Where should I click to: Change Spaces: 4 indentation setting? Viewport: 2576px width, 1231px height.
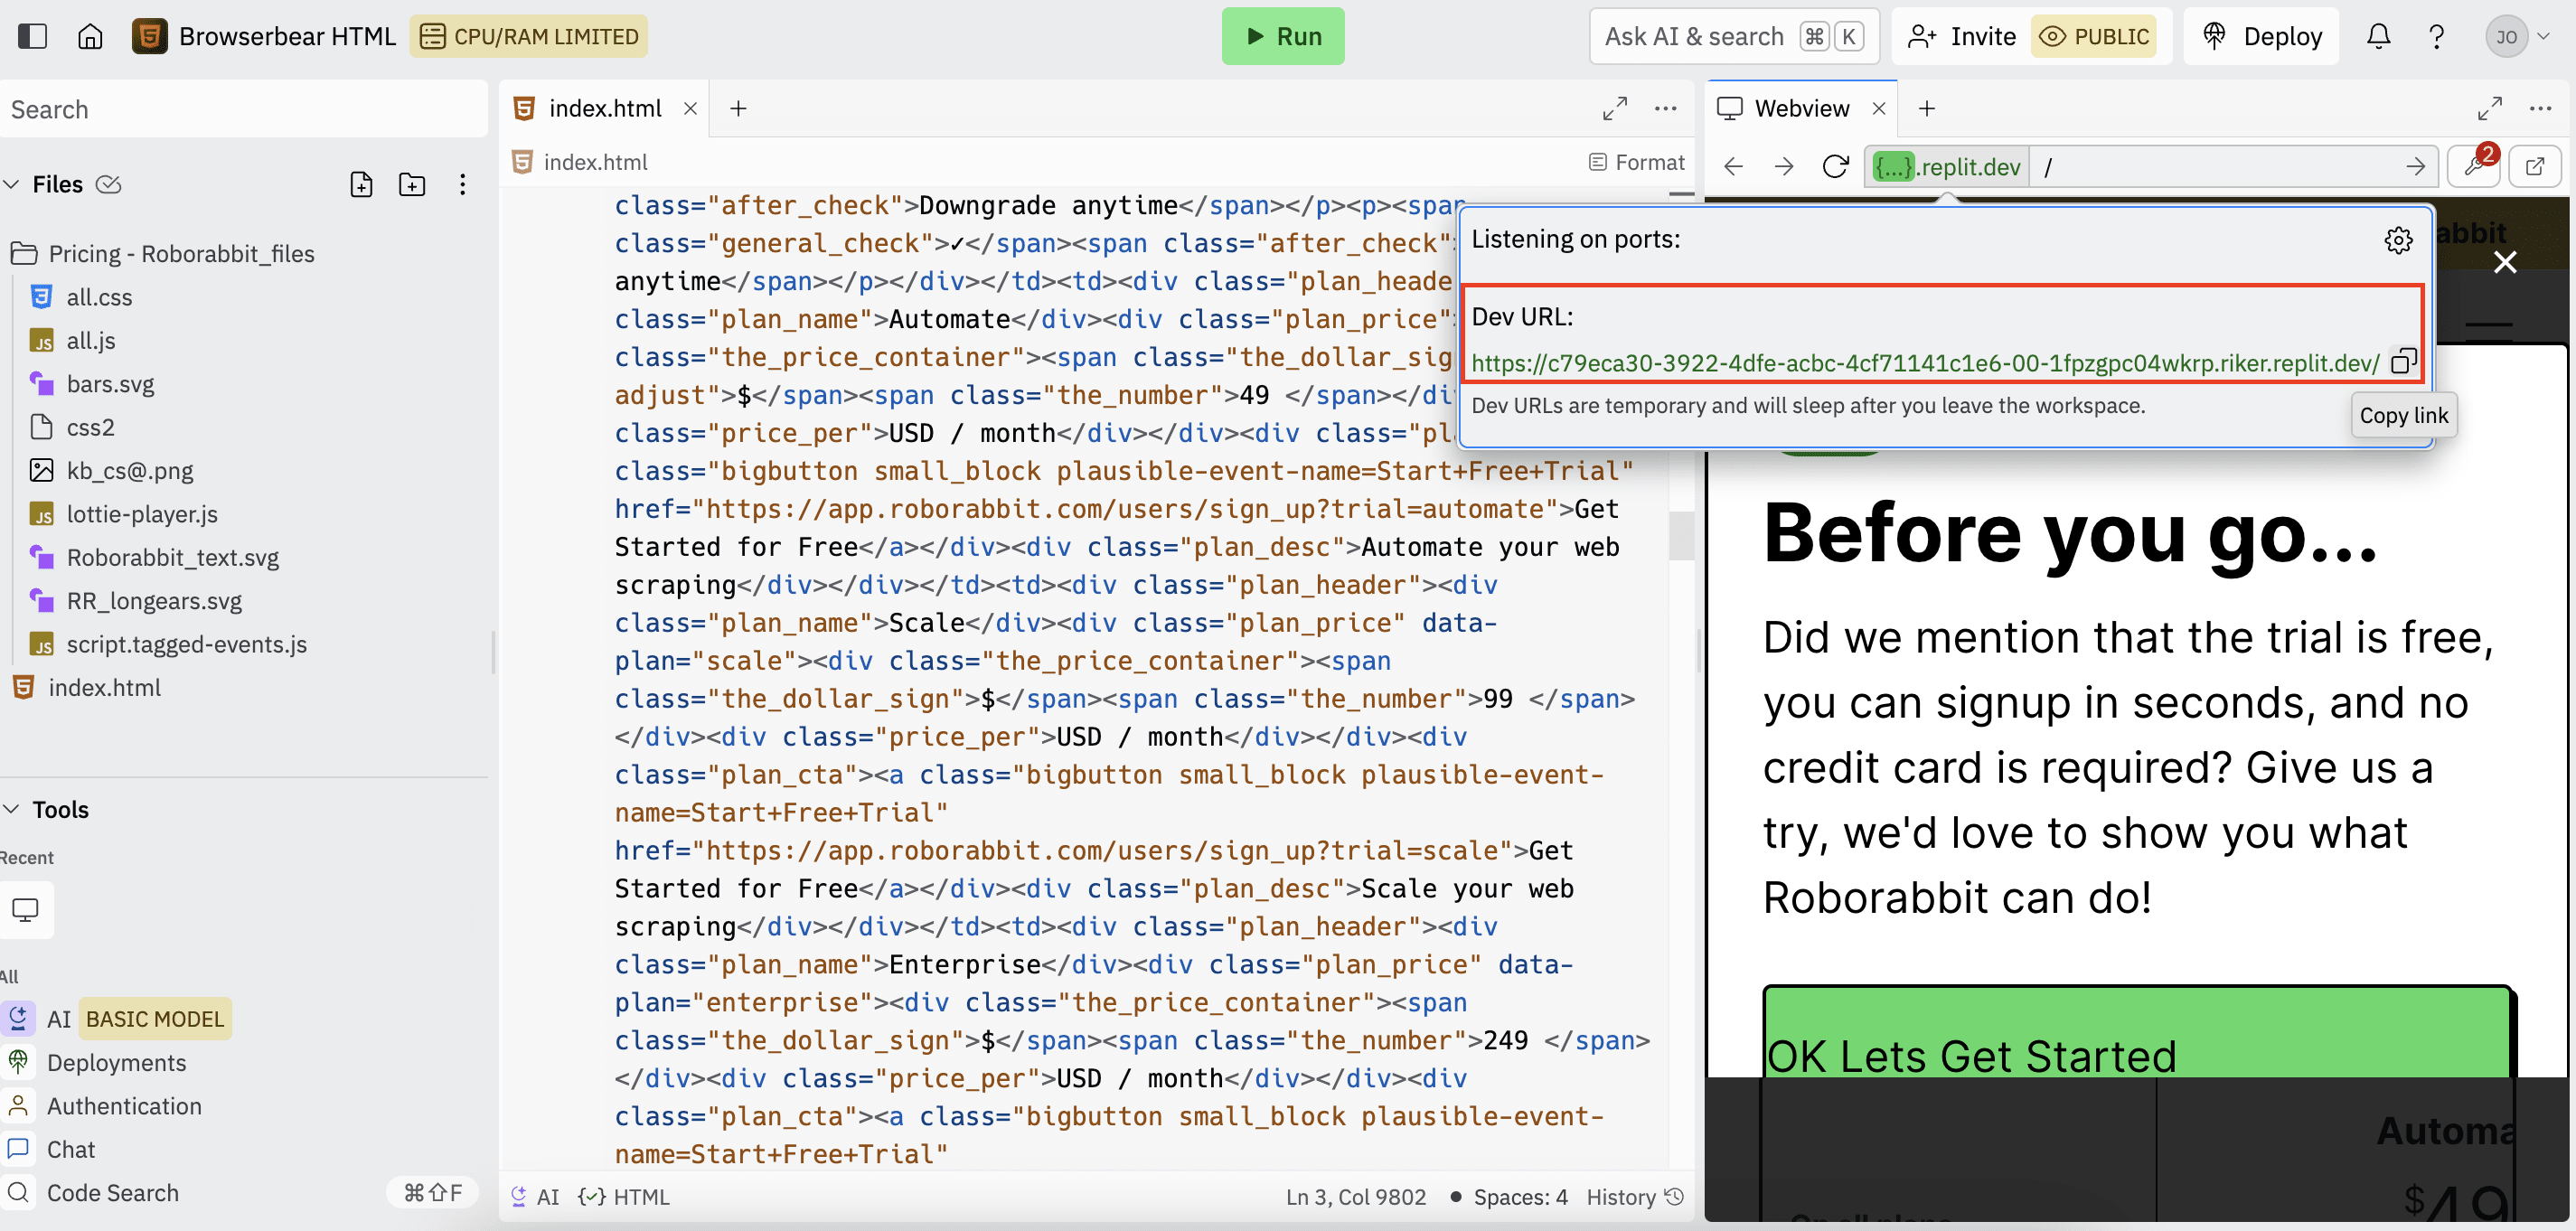click(x=1520, y=1197)
